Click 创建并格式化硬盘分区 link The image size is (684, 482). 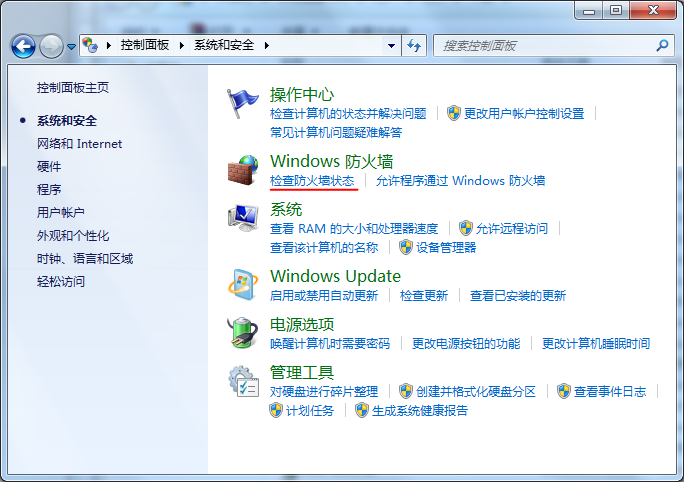(x=475, y=391)
